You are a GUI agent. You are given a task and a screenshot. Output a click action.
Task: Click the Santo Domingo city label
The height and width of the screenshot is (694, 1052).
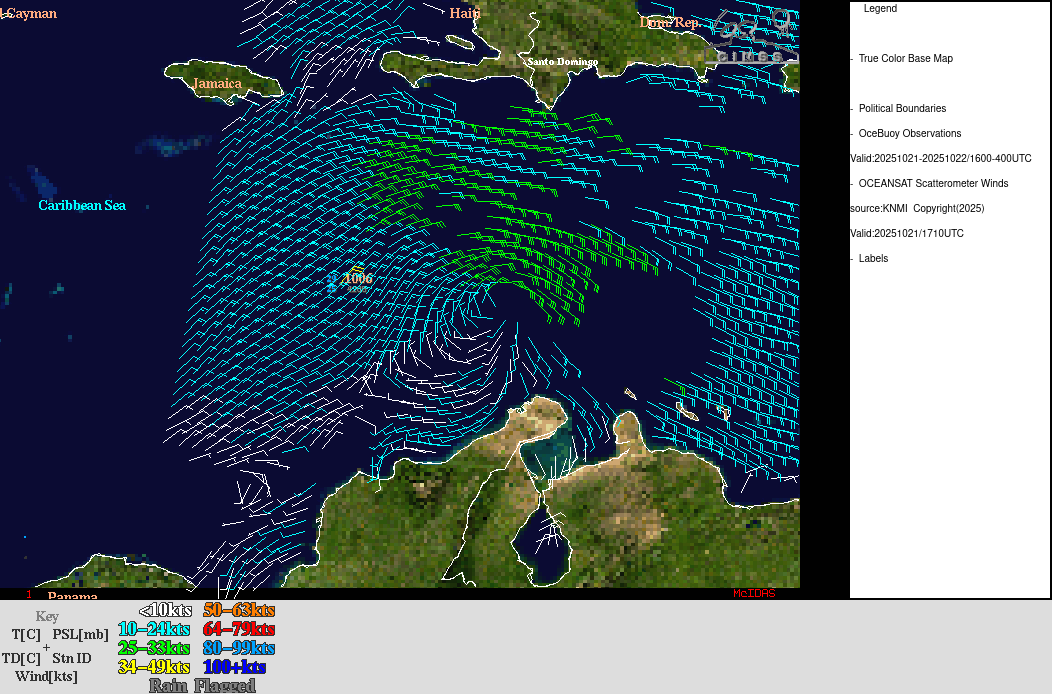[x=562, y=62]
